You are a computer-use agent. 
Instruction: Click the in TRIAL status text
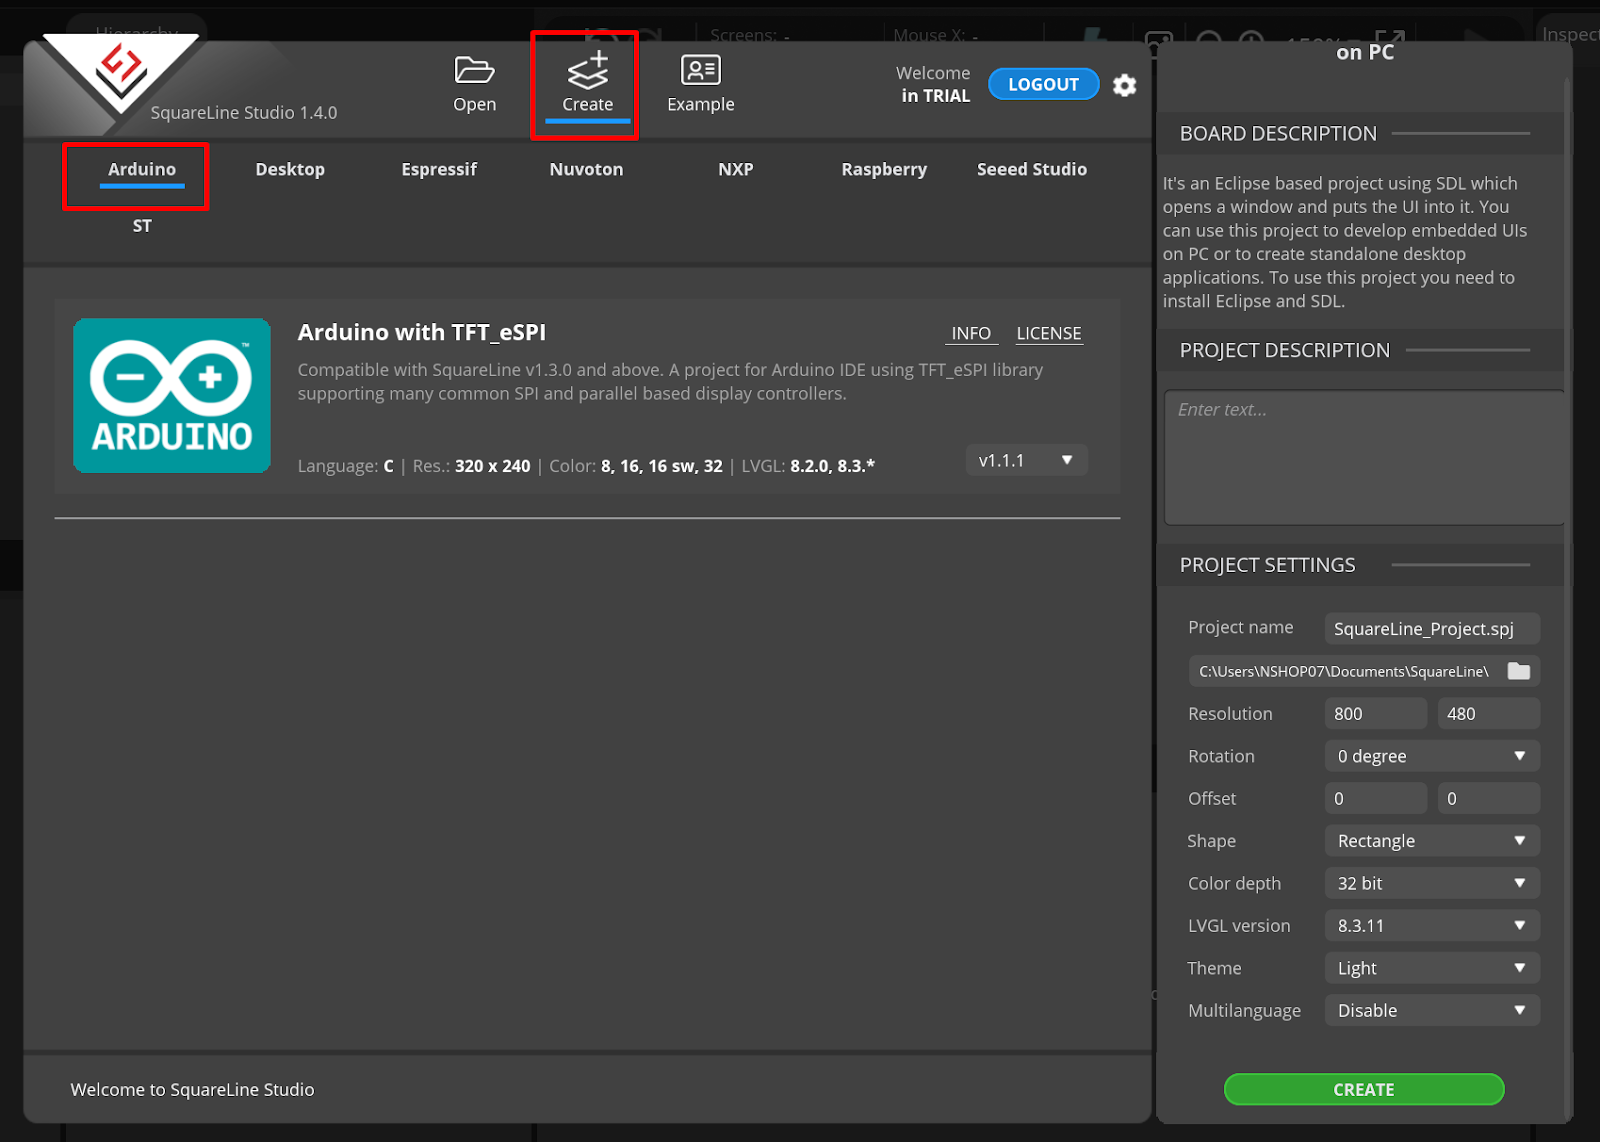coord(935,96)
